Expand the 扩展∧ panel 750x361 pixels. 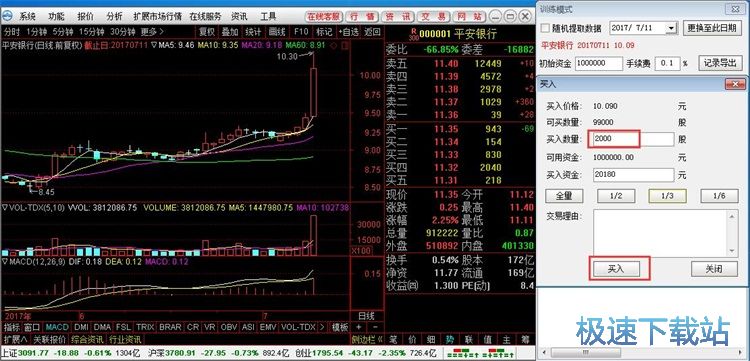tap(16, 339)
